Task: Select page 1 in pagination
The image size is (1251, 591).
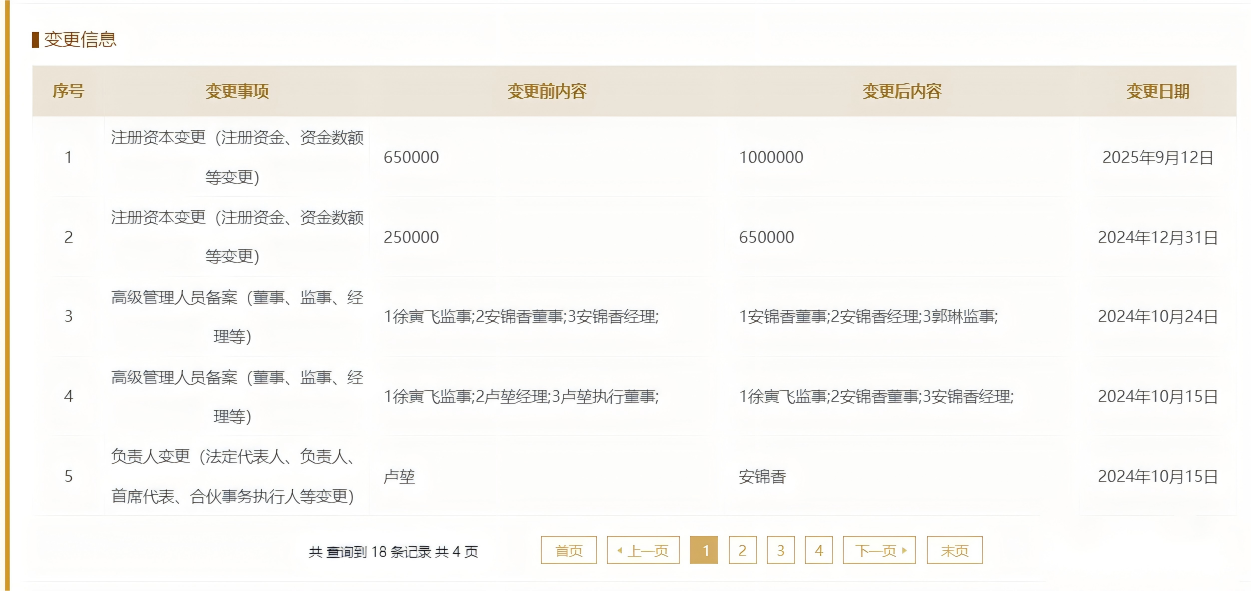Action: pos(703,551)
